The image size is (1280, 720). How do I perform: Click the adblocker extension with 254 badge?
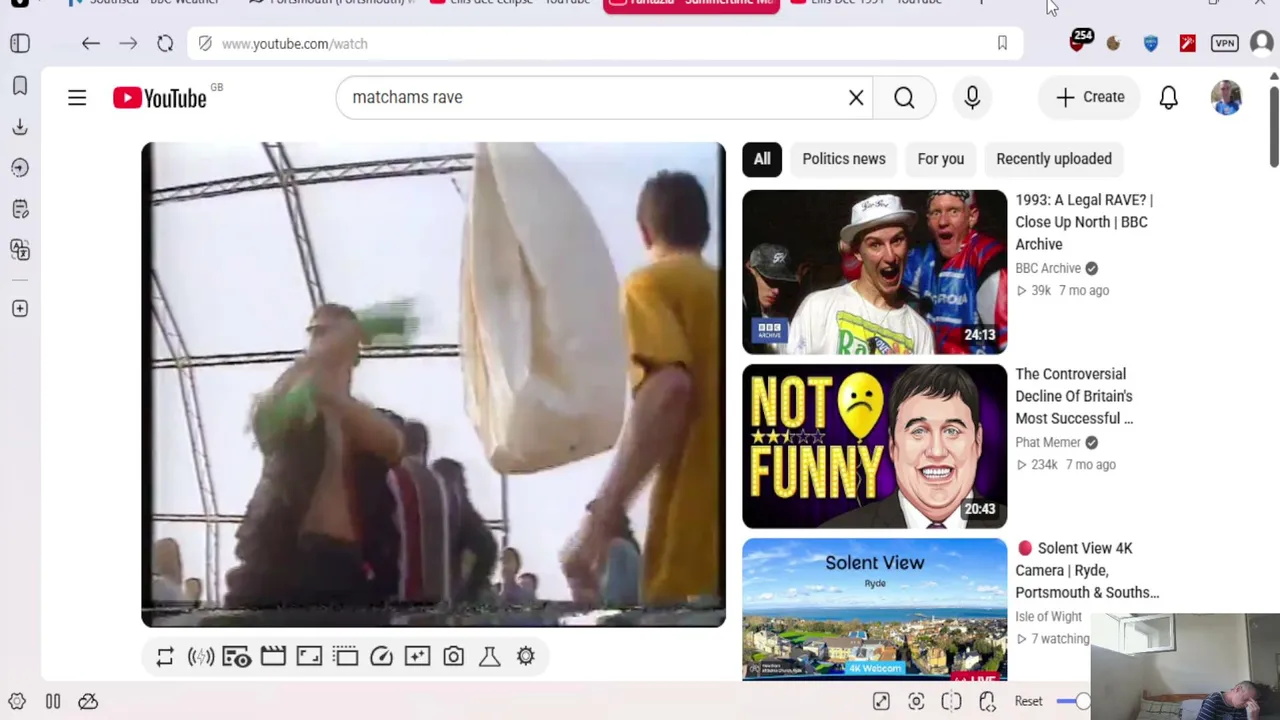1078,42
